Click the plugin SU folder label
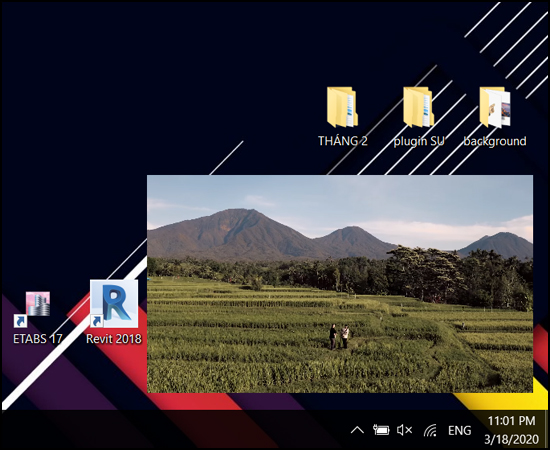 (x=419, y=141)
